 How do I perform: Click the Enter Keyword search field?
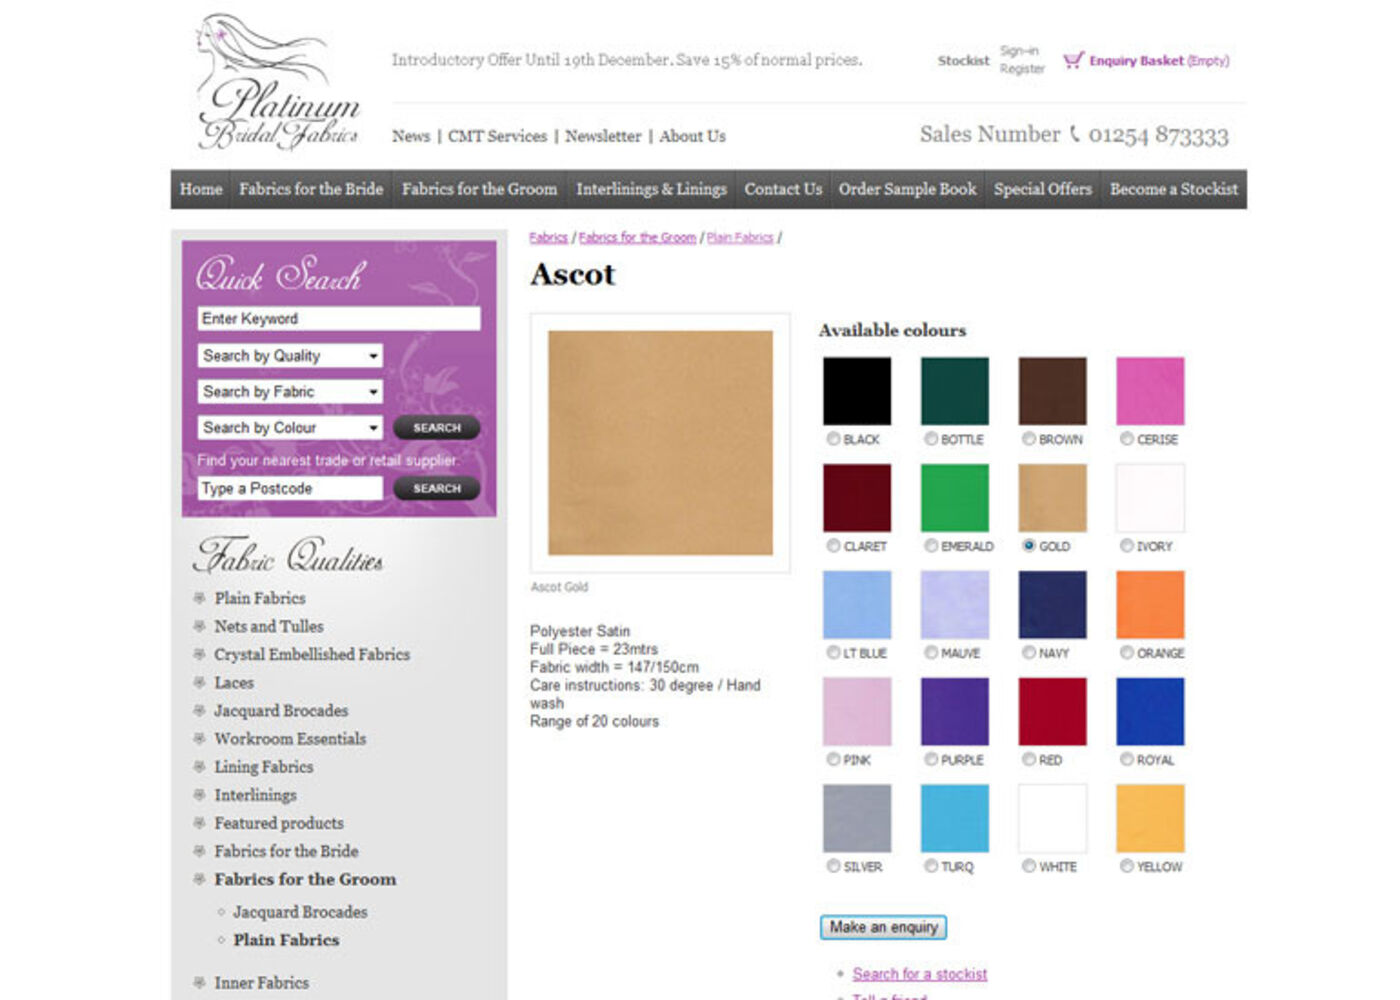click(x=338, y=319)
